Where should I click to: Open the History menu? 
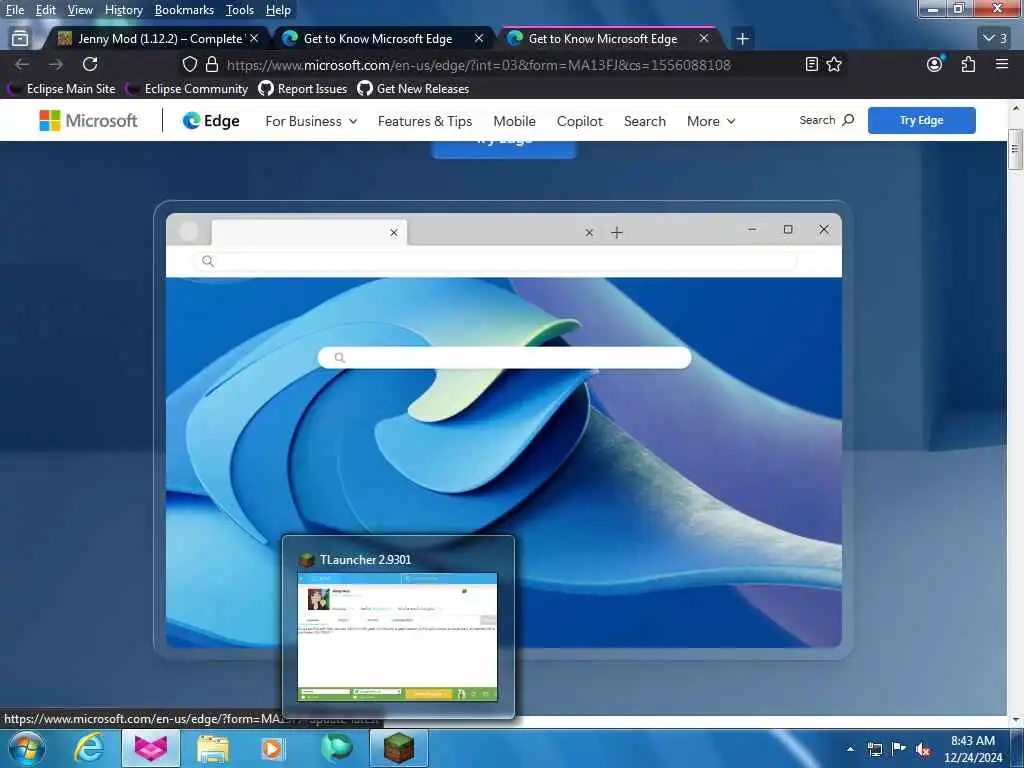123,10
